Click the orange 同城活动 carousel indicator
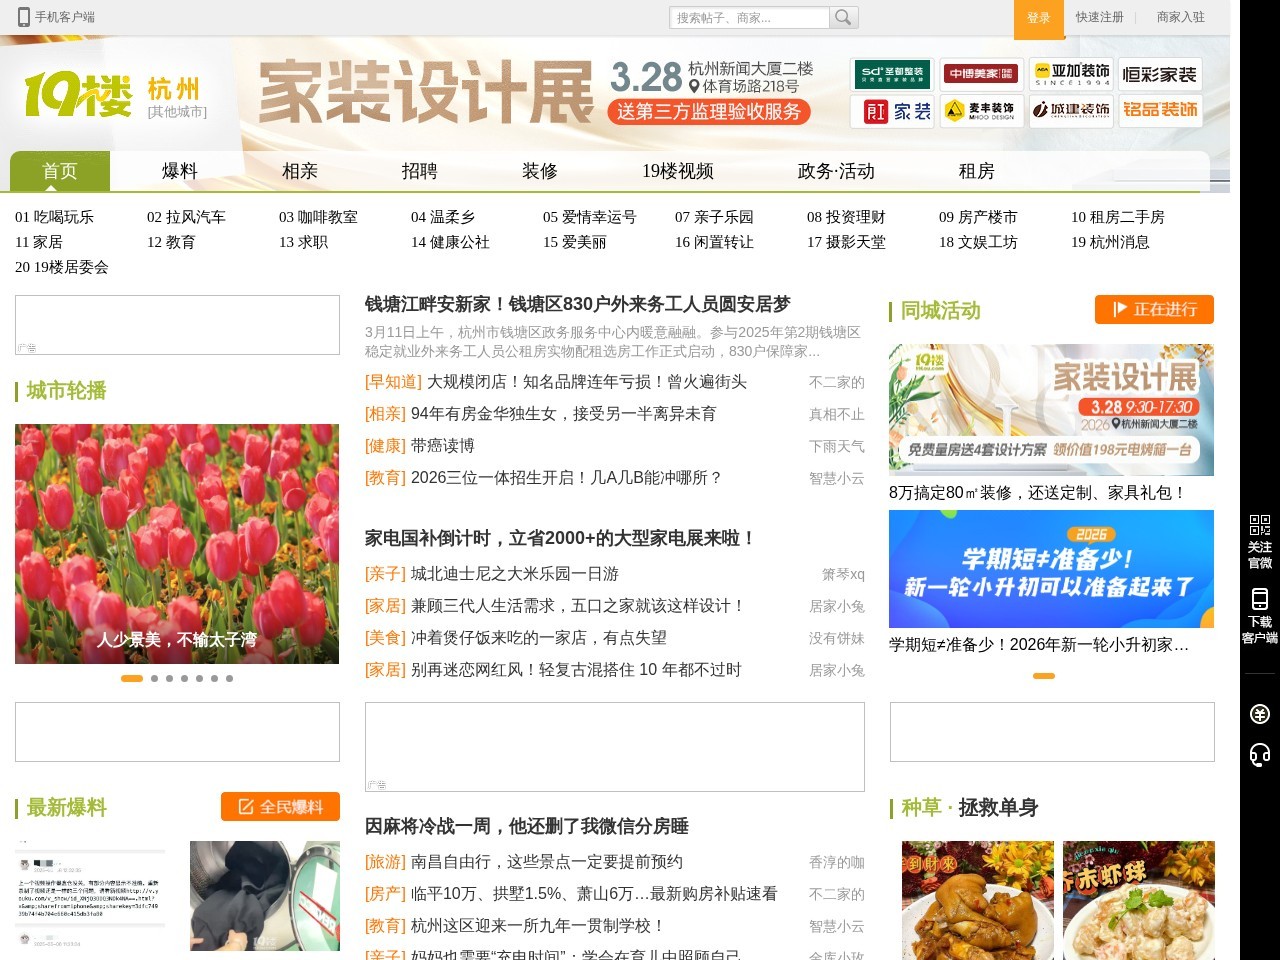Image resolution: width=1280 pixels, height=960 pixels. point(1043,676)
